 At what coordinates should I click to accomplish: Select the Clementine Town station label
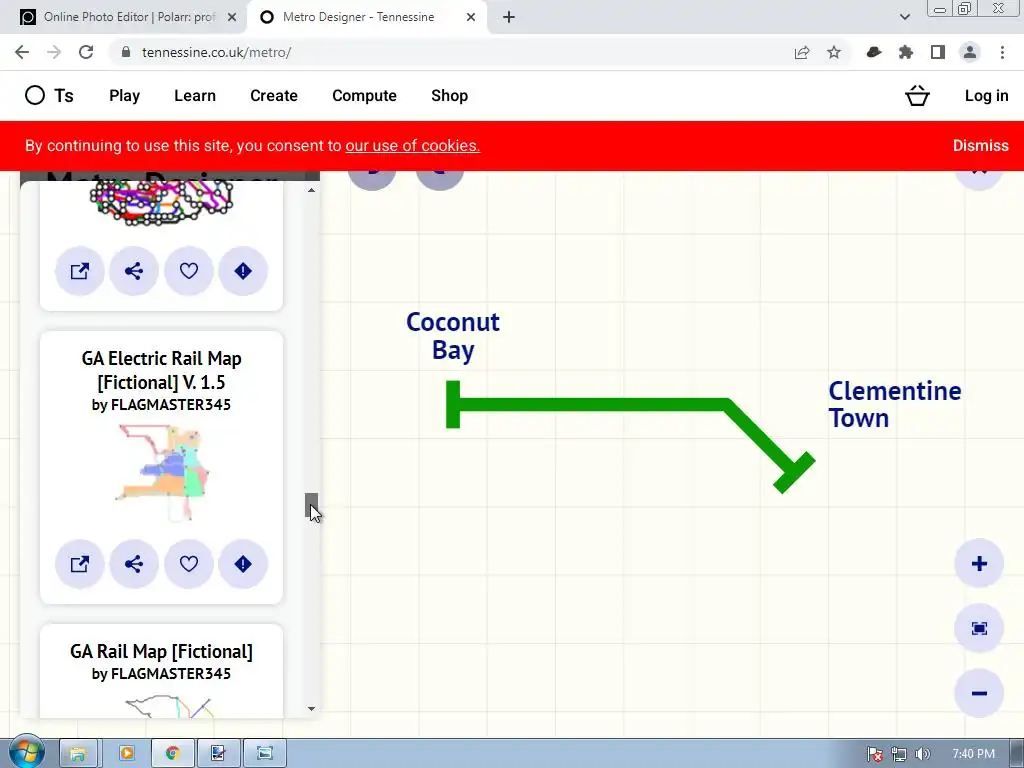895,404
